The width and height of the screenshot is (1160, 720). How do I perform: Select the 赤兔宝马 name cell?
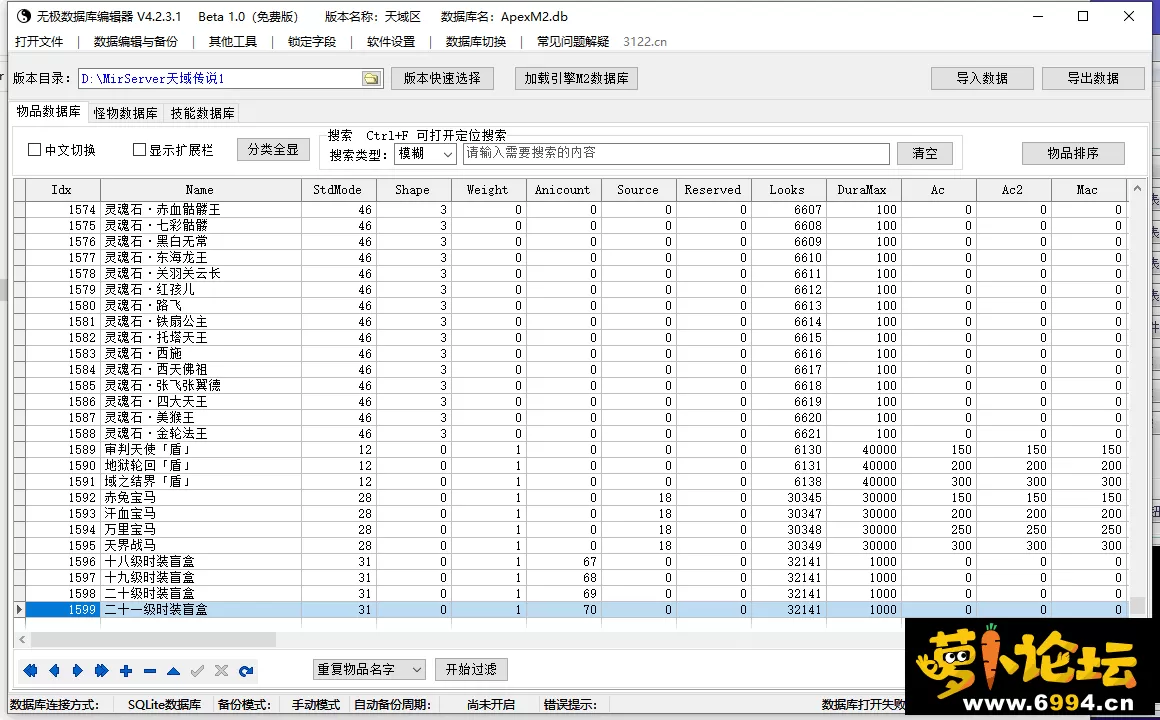coord(200,497)
